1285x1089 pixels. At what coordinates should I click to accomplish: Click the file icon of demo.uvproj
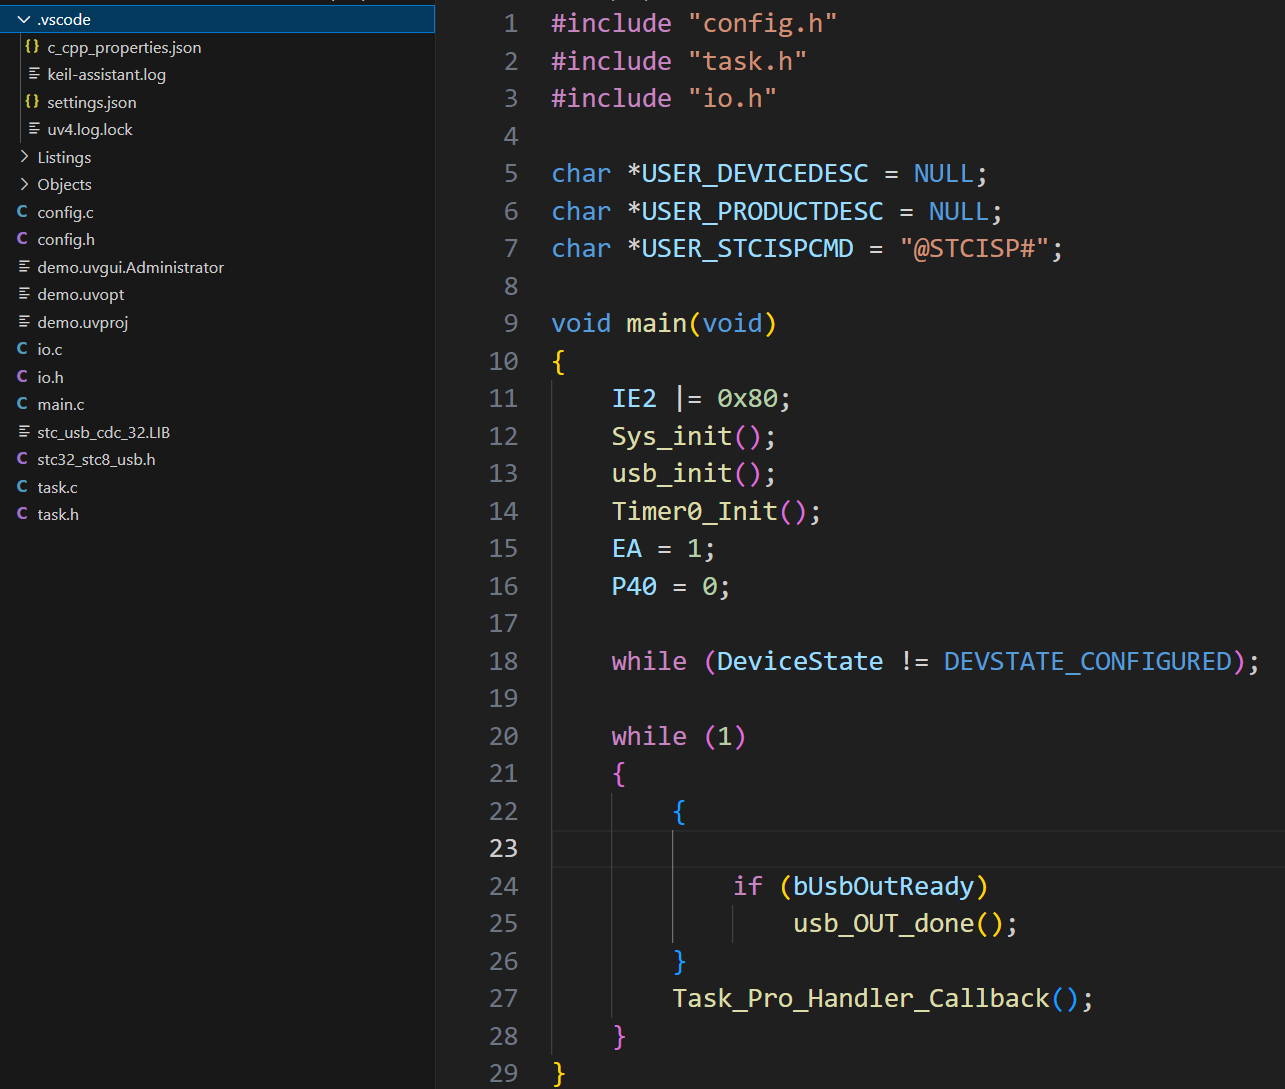[24, 322]
